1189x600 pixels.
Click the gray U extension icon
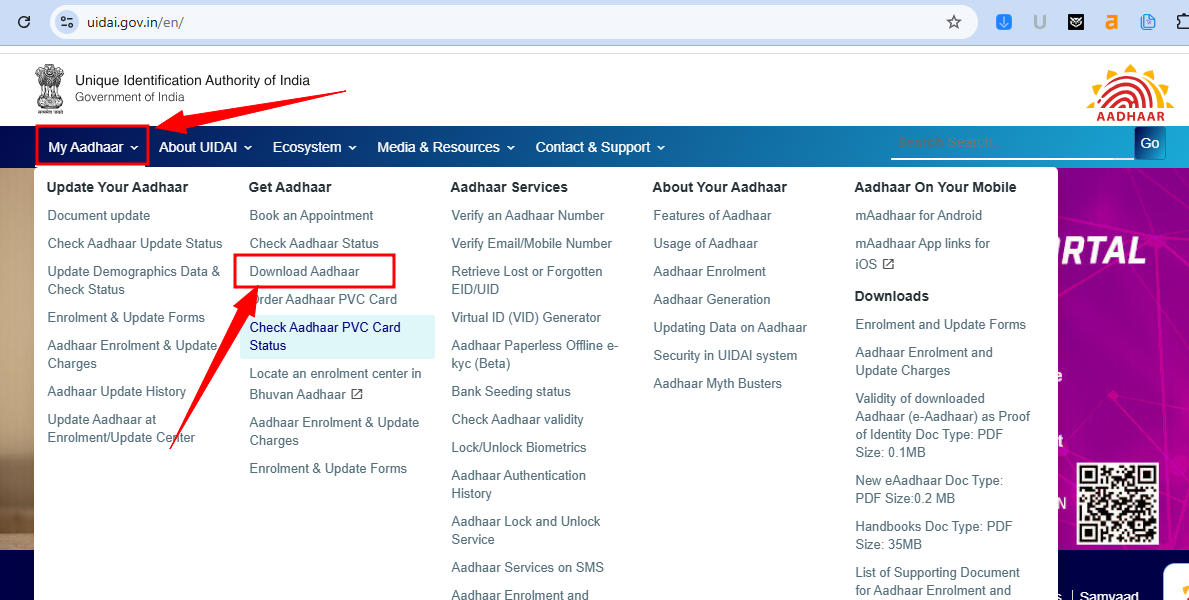click(1040, 22)
